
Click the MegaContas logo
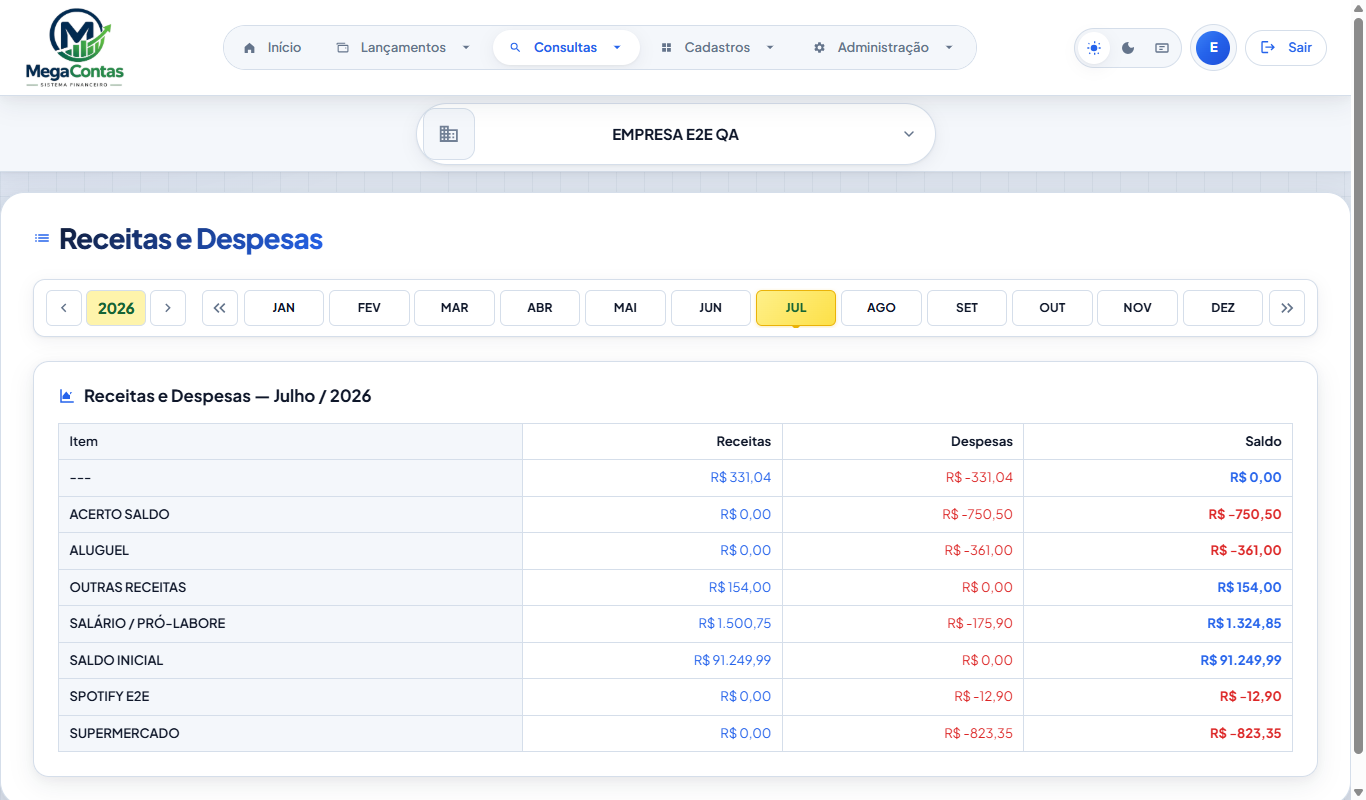click(75, 48)
